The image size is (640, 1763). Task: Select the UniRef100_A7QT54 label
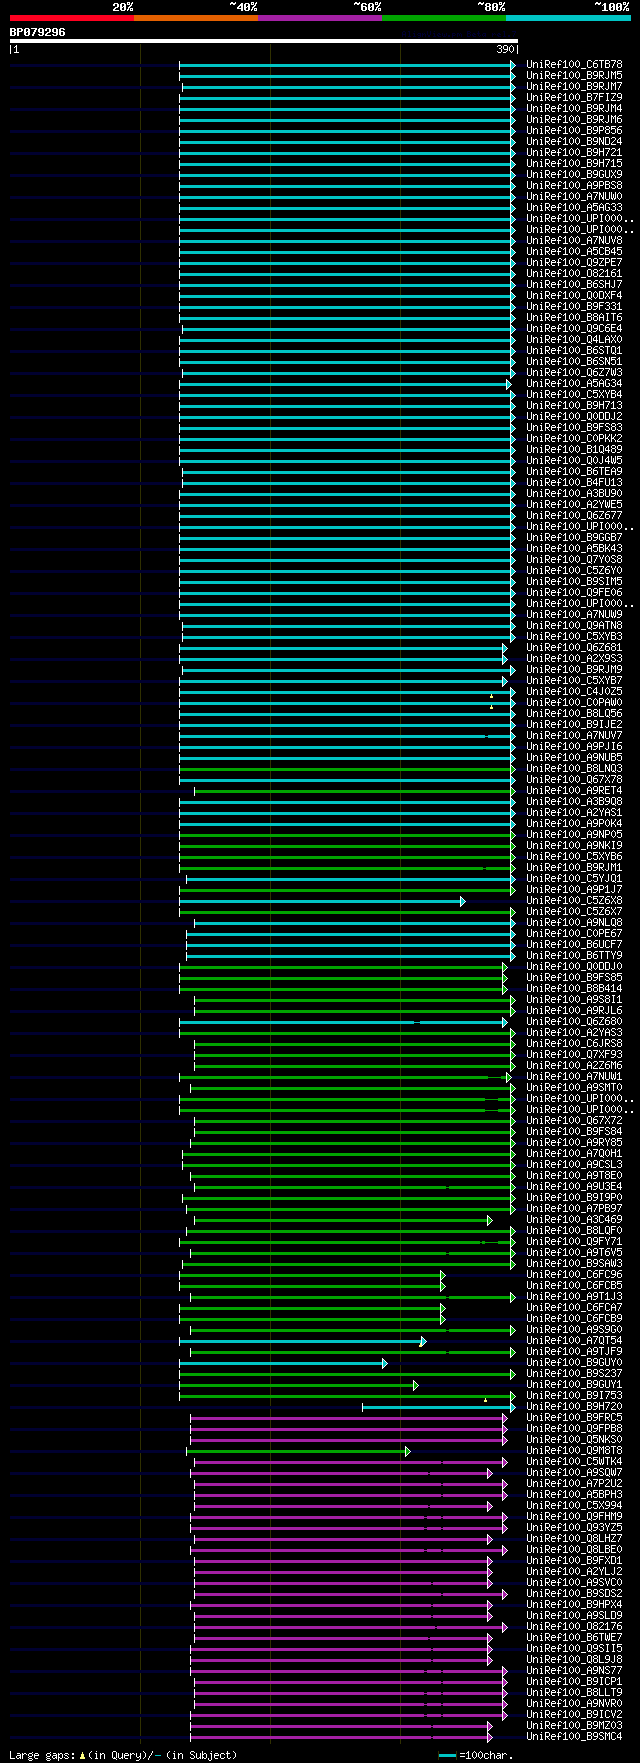click(x=574, y=1340)
